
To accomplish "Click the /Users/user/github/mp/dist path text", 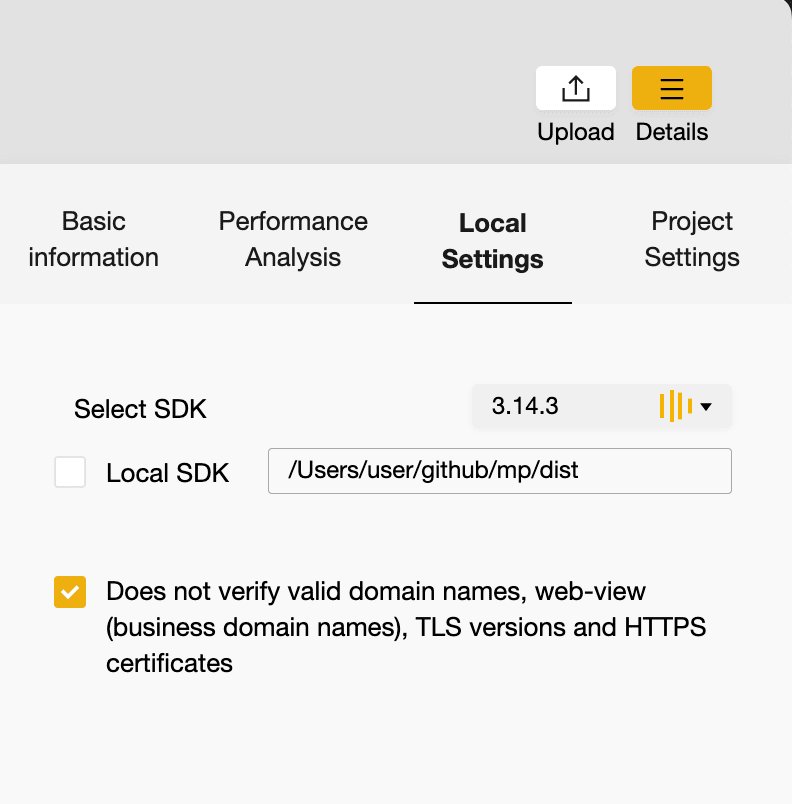I will click(x=433, y=470).
